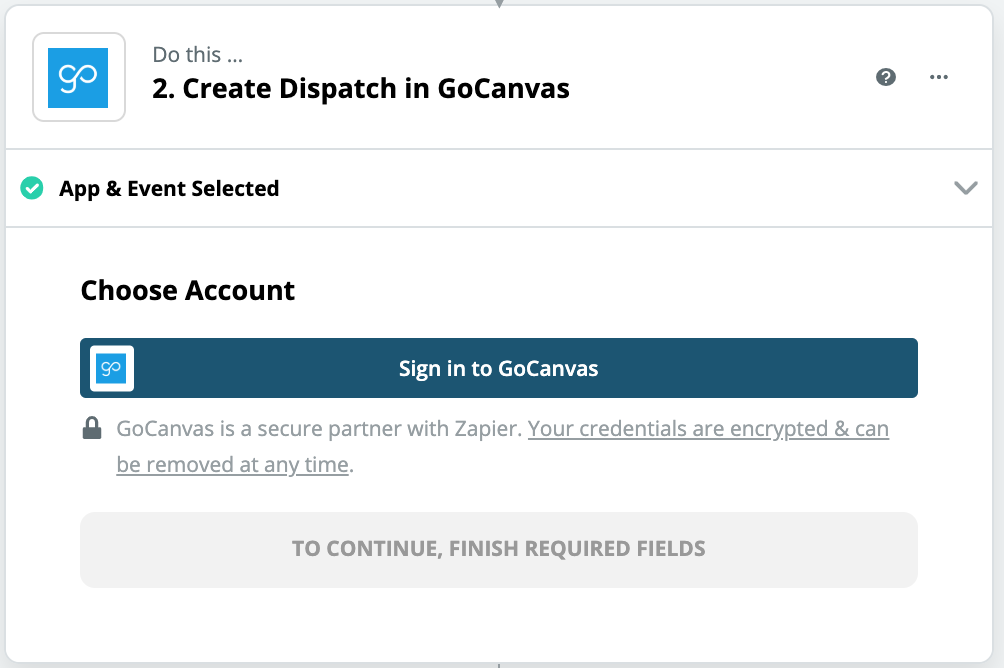The height and width of the screenshot is (668, 1004).
Task: Follow "Your credentials are encrypted & can" link
Action: click(708, 429)
